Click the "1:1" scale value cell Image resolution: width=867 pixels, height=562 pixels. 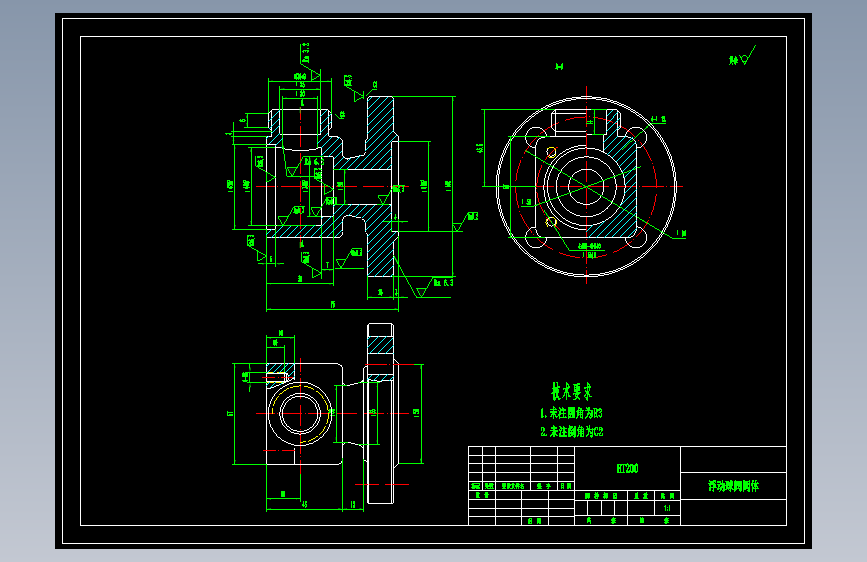click(667, 508)
